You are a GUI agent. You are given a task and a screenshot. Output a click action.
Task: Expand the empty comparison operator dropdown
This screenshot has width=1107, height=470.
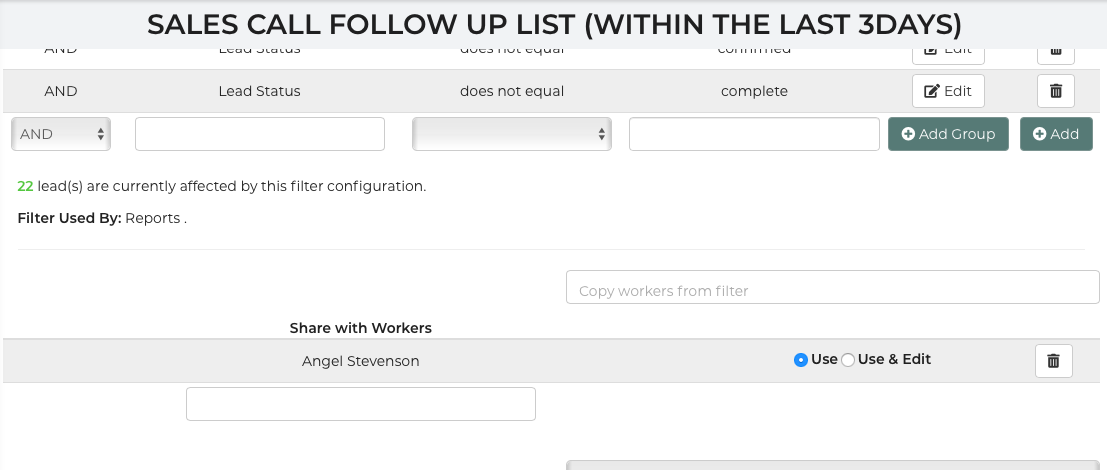pyautogui.click(x=511, y=134)
